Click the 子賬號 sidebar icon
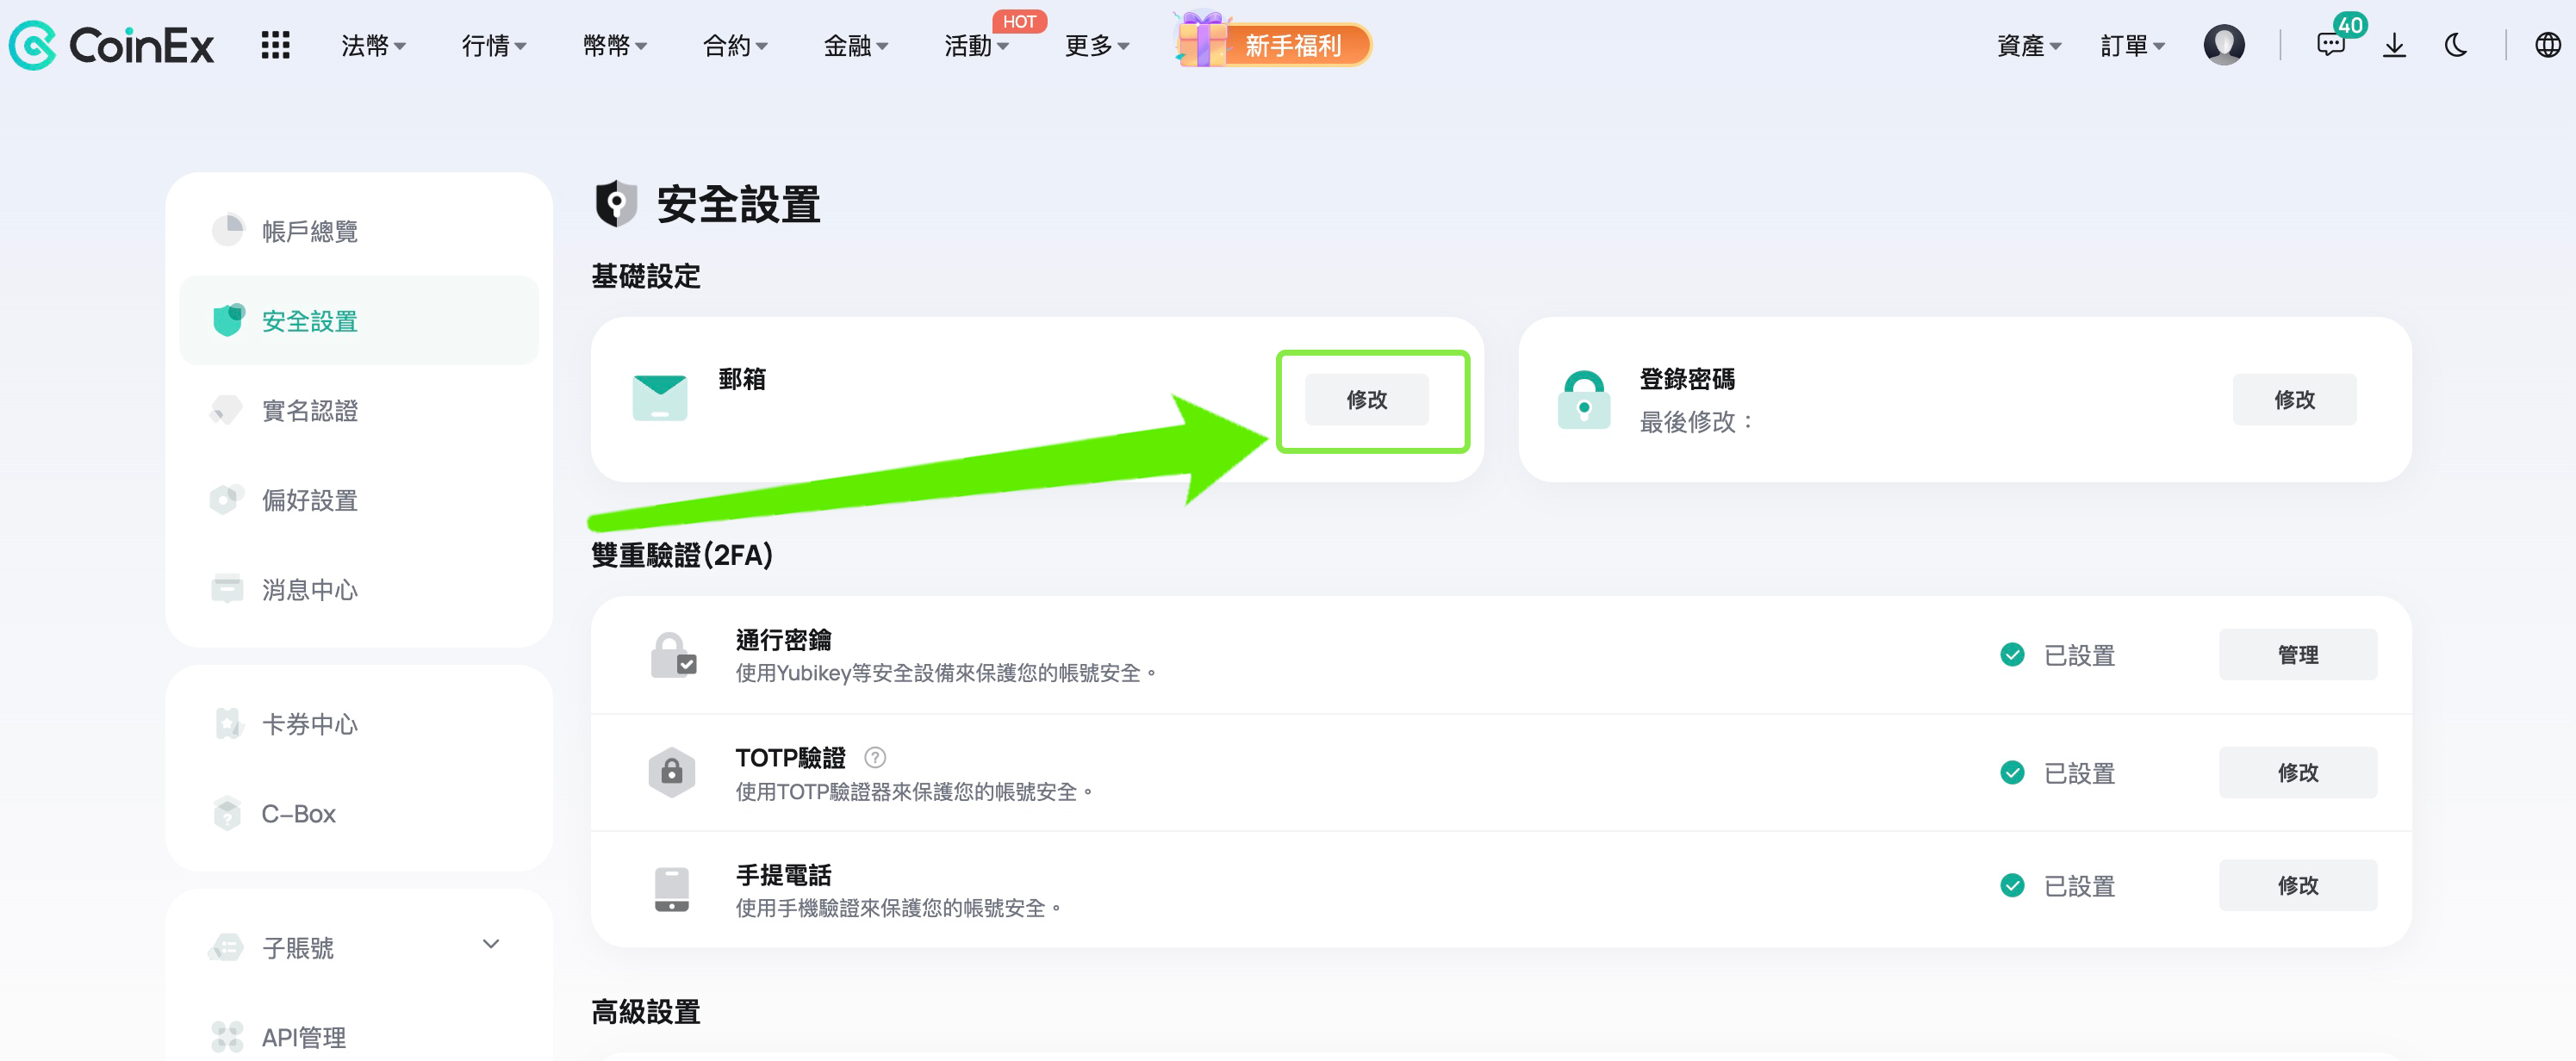This screenshot has width=2576, height=1061. [x=226, y=947]
